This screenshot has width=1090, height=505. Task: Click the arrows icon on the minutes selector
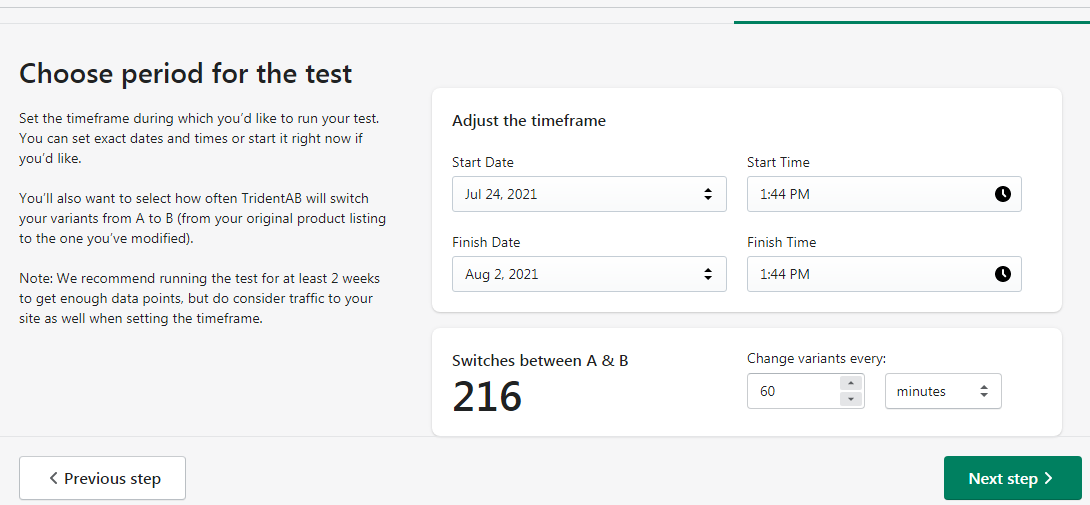[983, 392]
